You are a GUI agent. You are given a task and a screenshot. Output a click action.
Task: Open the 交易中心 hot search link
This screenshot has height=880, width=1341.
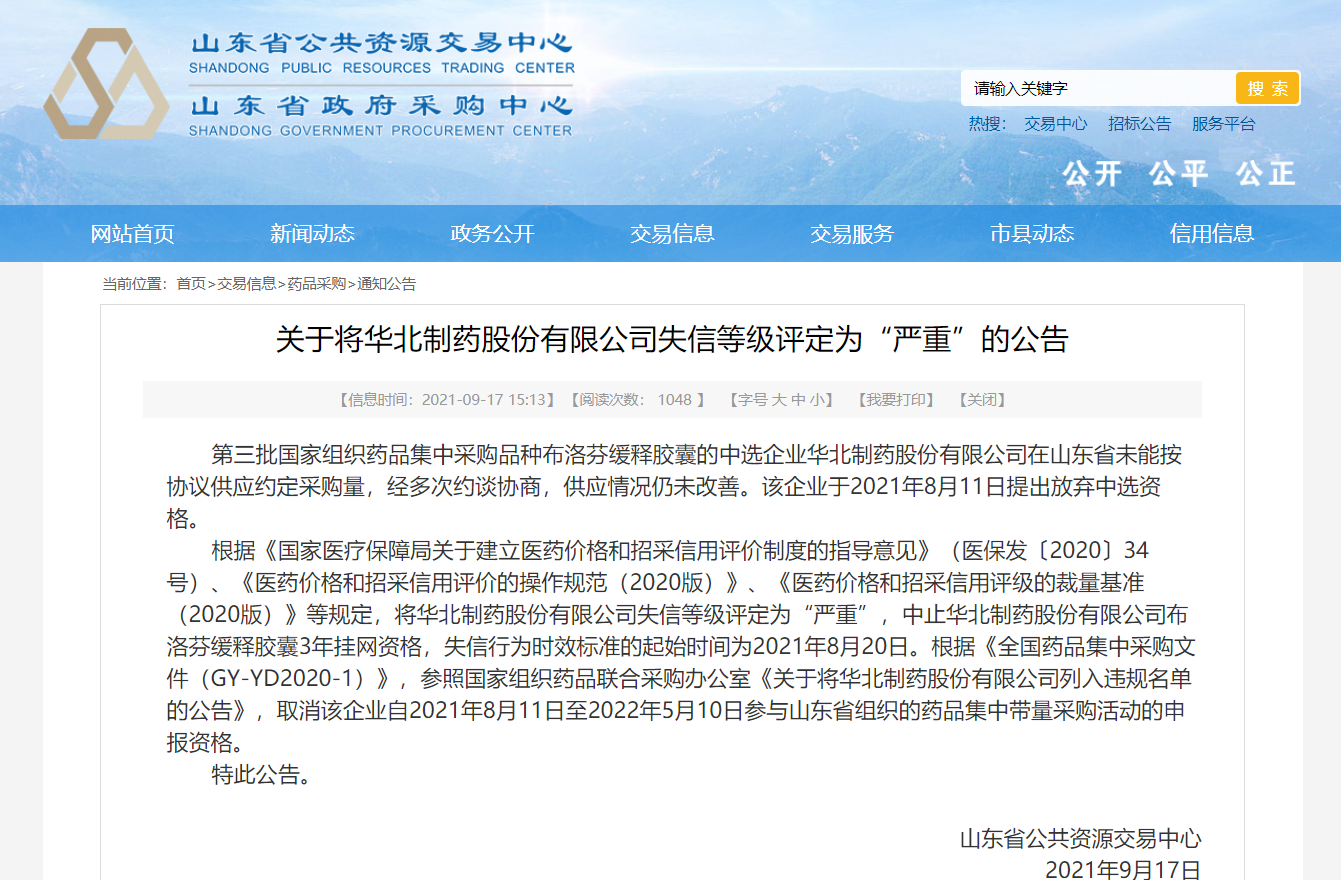pos(1056,123)
